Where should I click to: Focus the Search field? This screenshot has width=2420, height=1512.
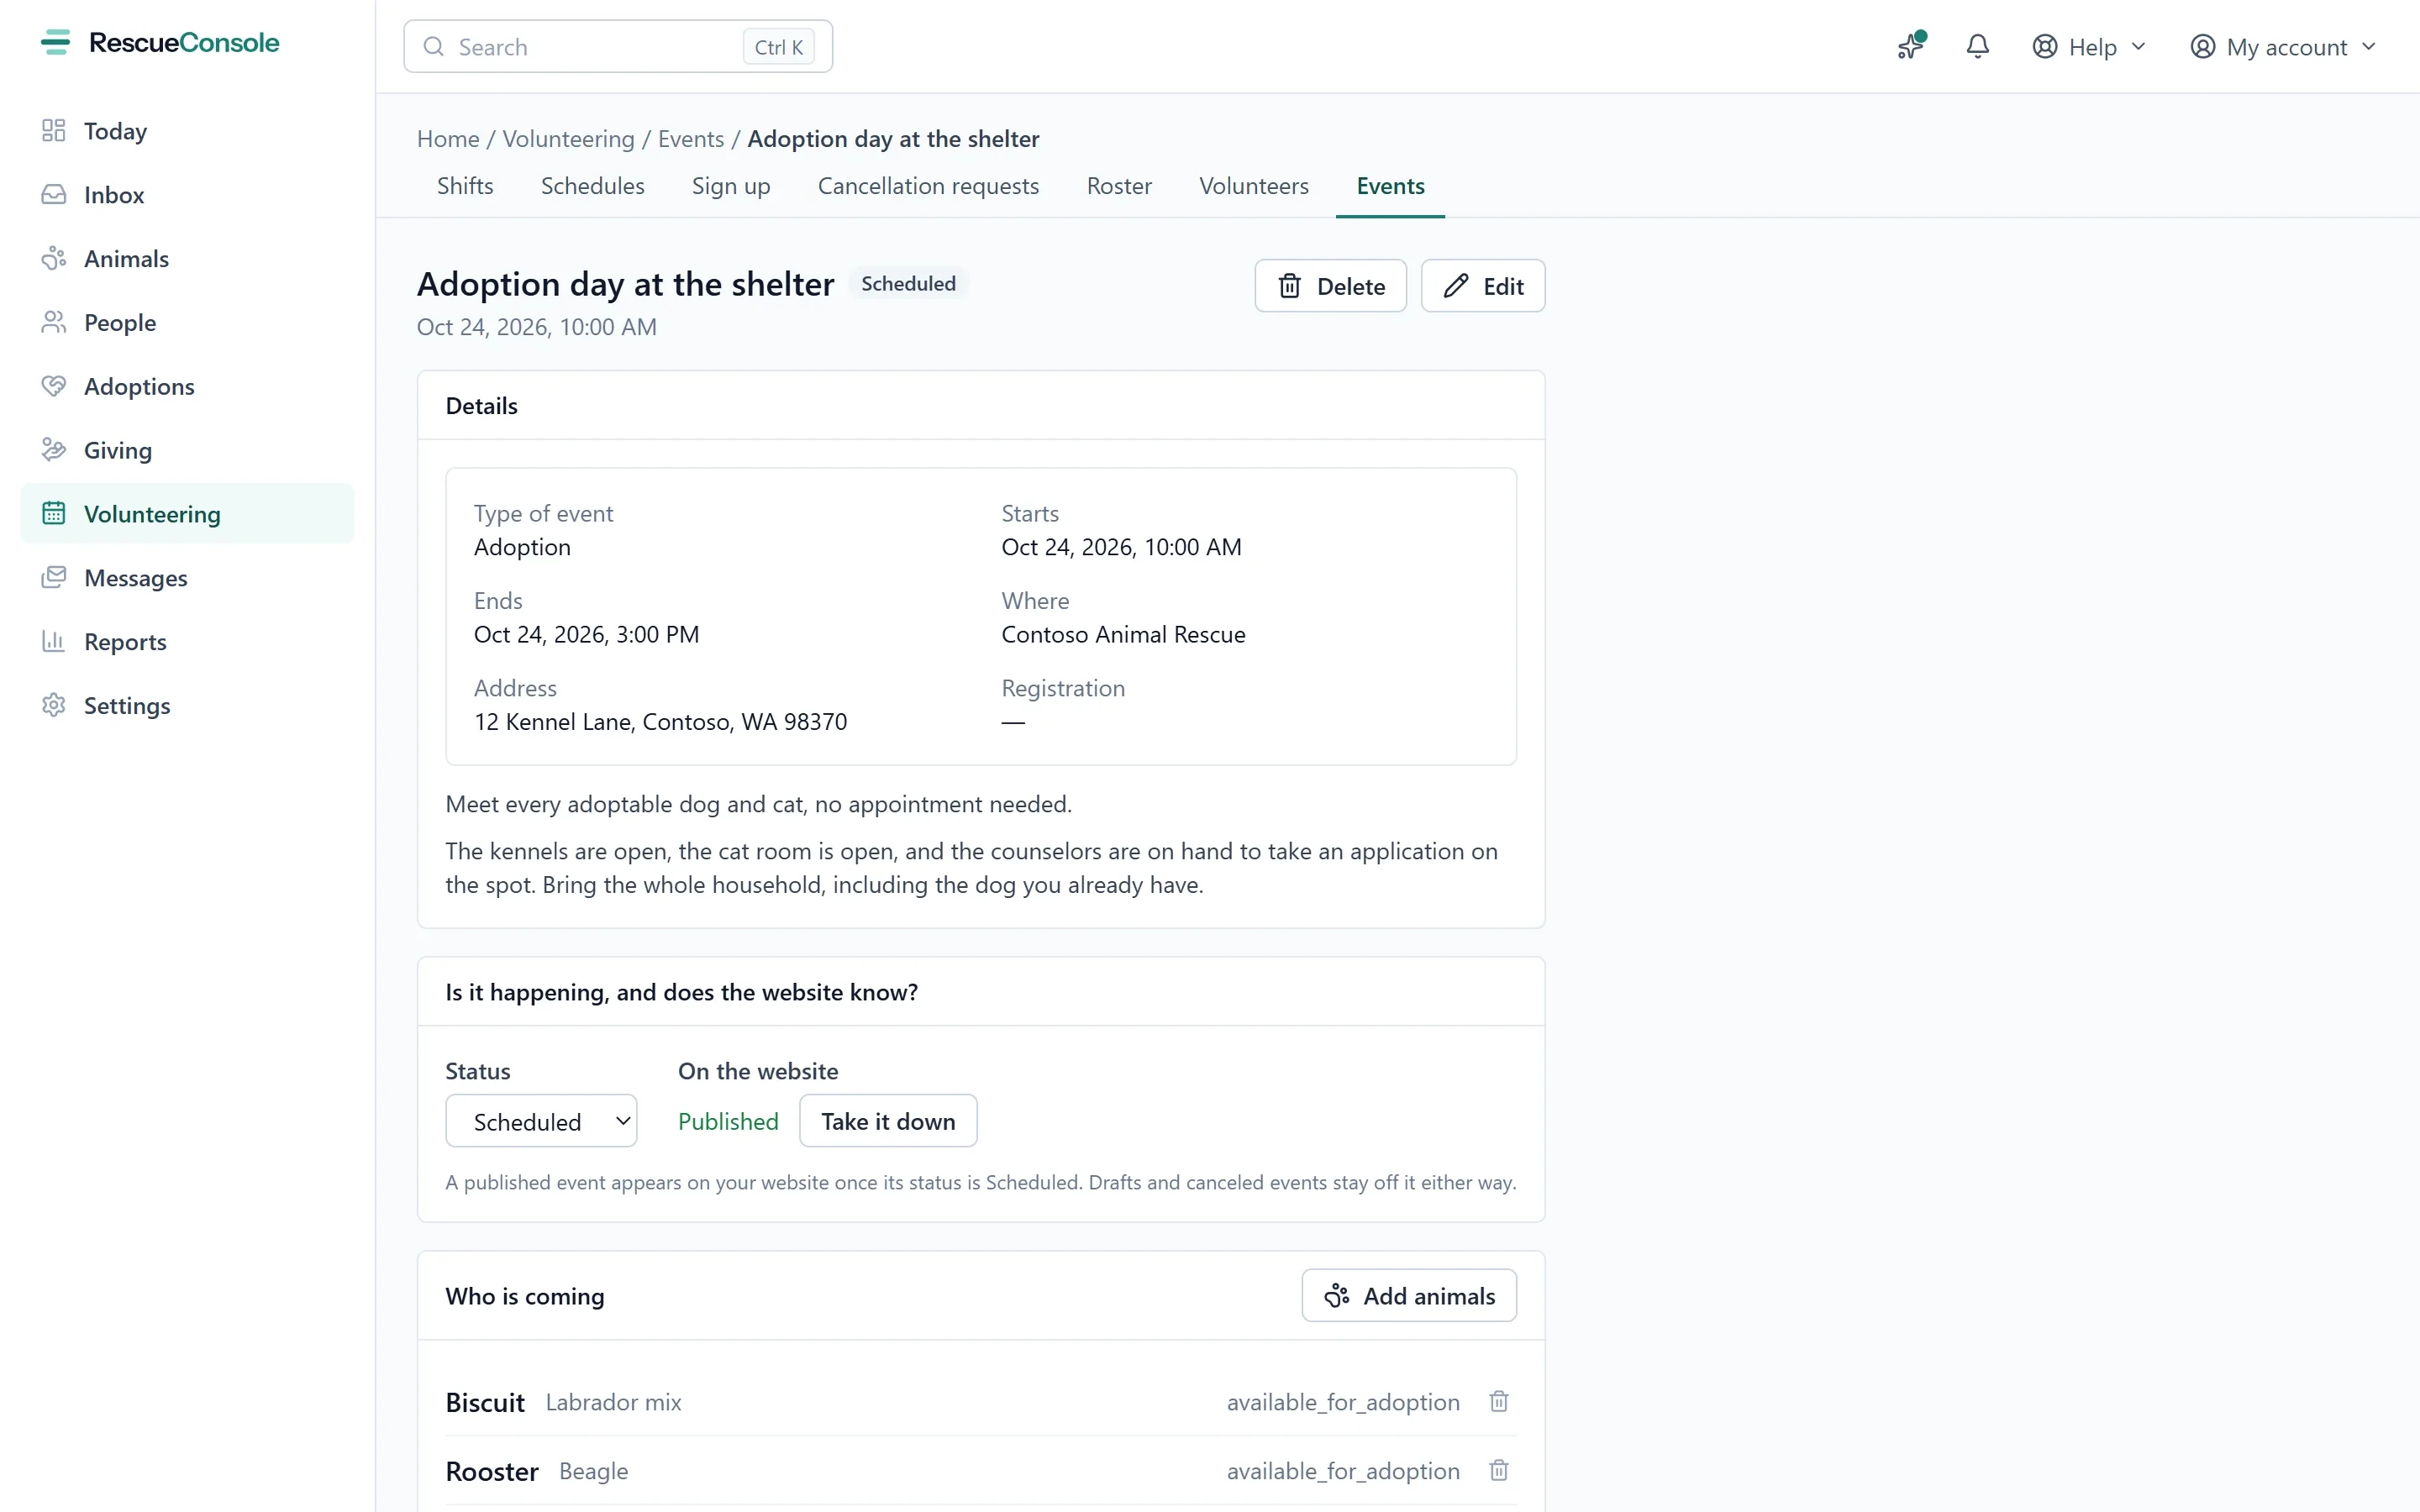tap(618, 47)
